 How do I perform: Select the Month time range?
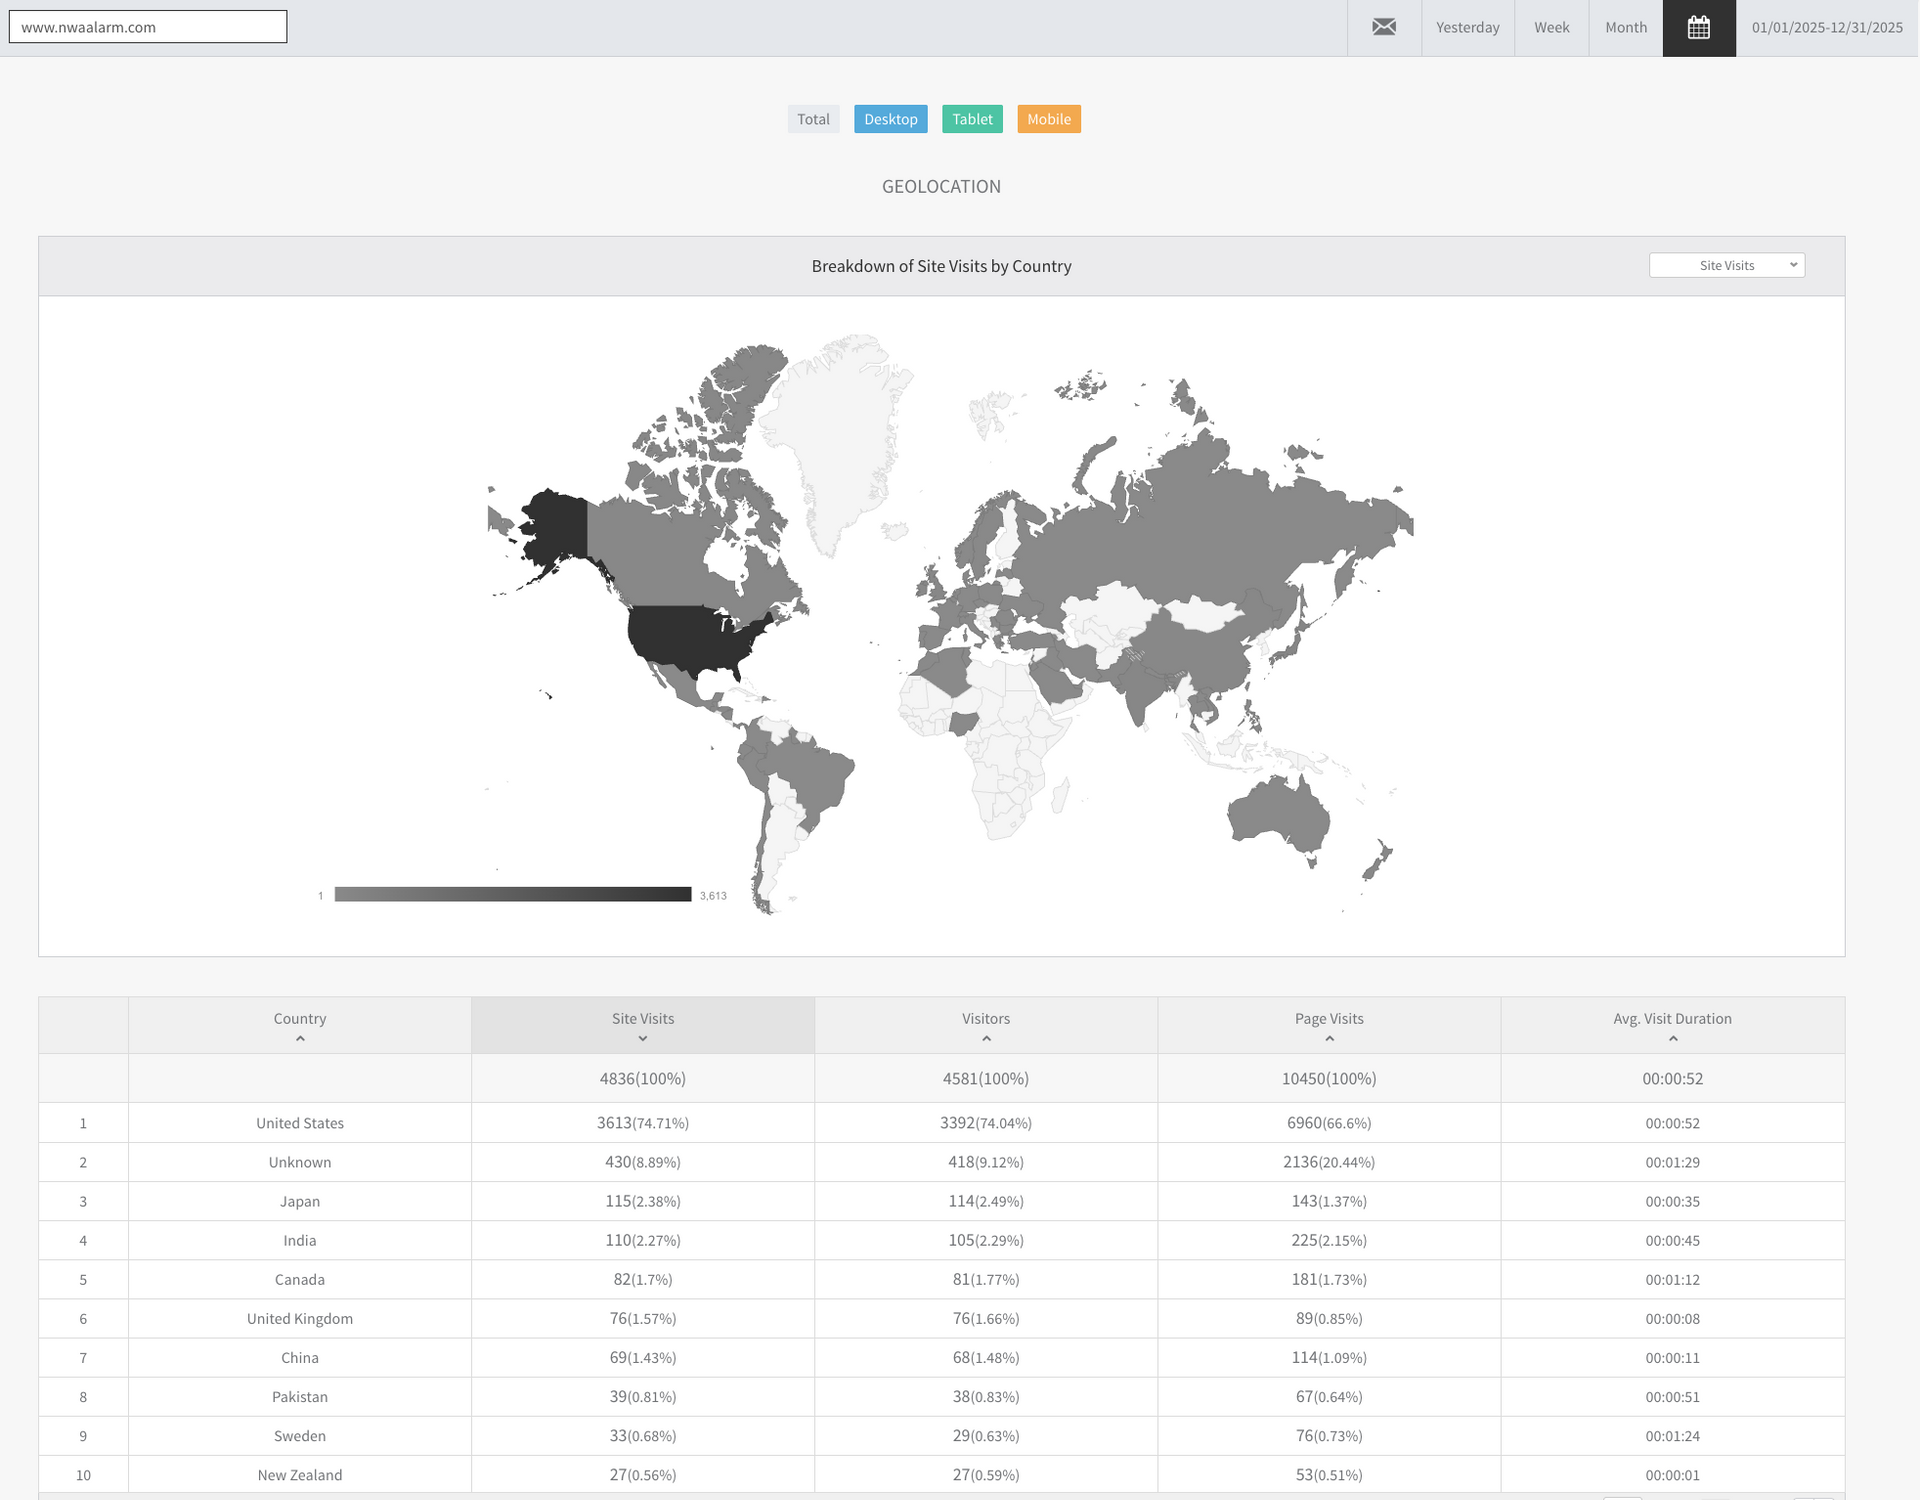[x=1625, y=28]
